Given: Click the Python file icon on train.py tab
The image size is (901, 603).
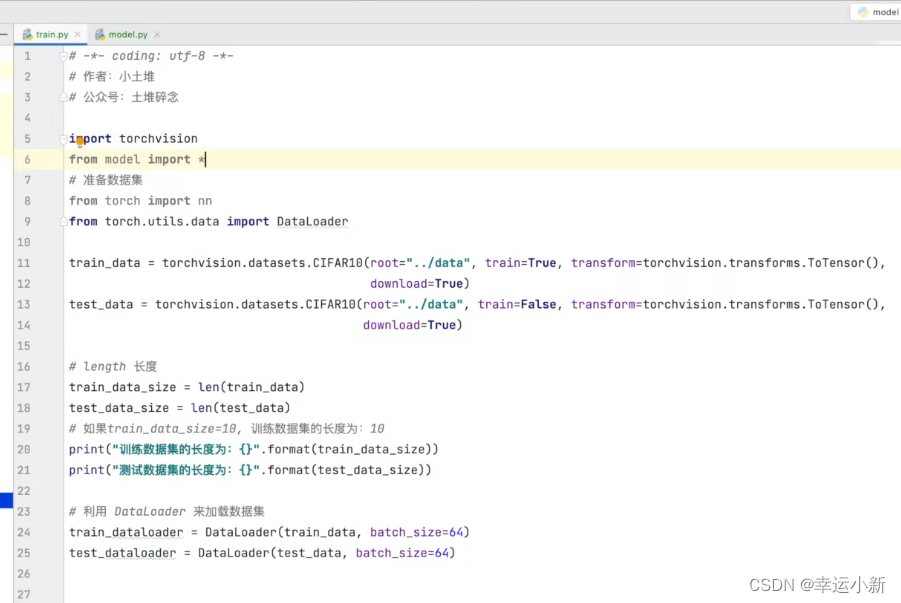Looking at the screenshot, I should tap(28, 35).
